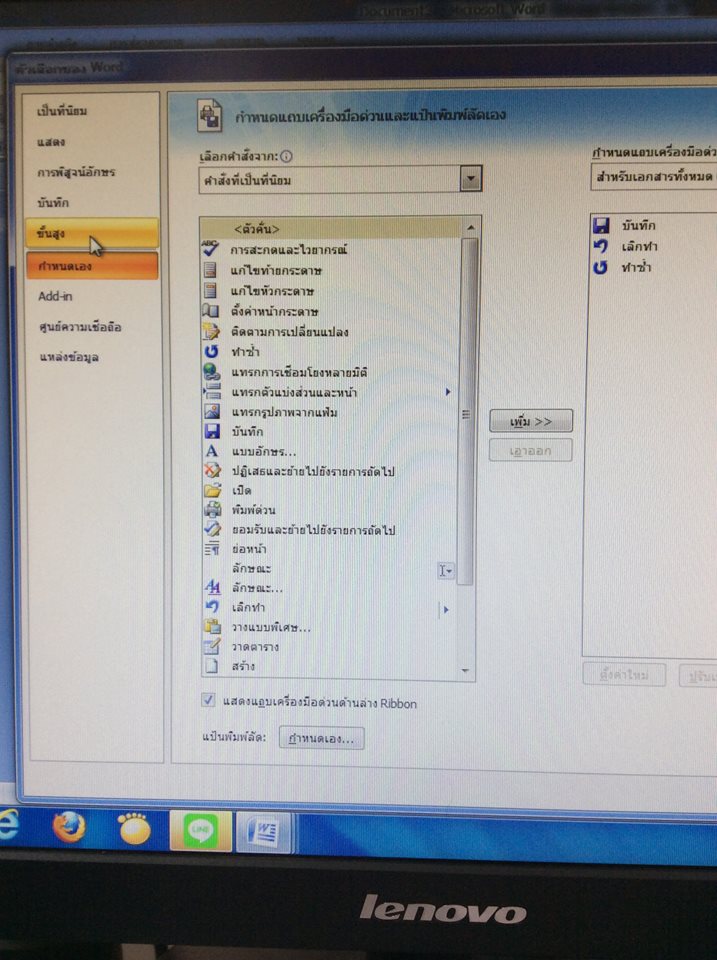Click the paste special icon
Viewport: 717px width, 960px height.
click(212, 626)
